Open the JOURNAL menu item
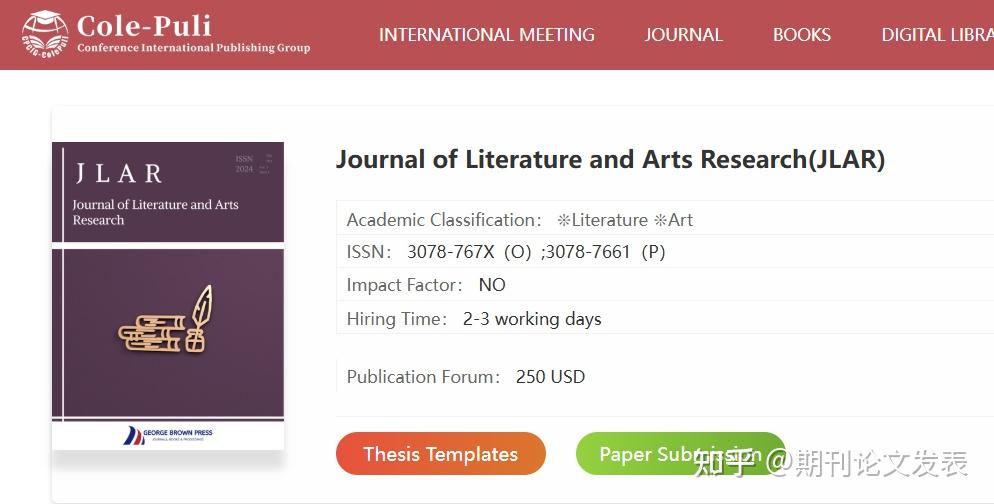The height and width of the screenshot is (504, 994). [x=683, y=34]
